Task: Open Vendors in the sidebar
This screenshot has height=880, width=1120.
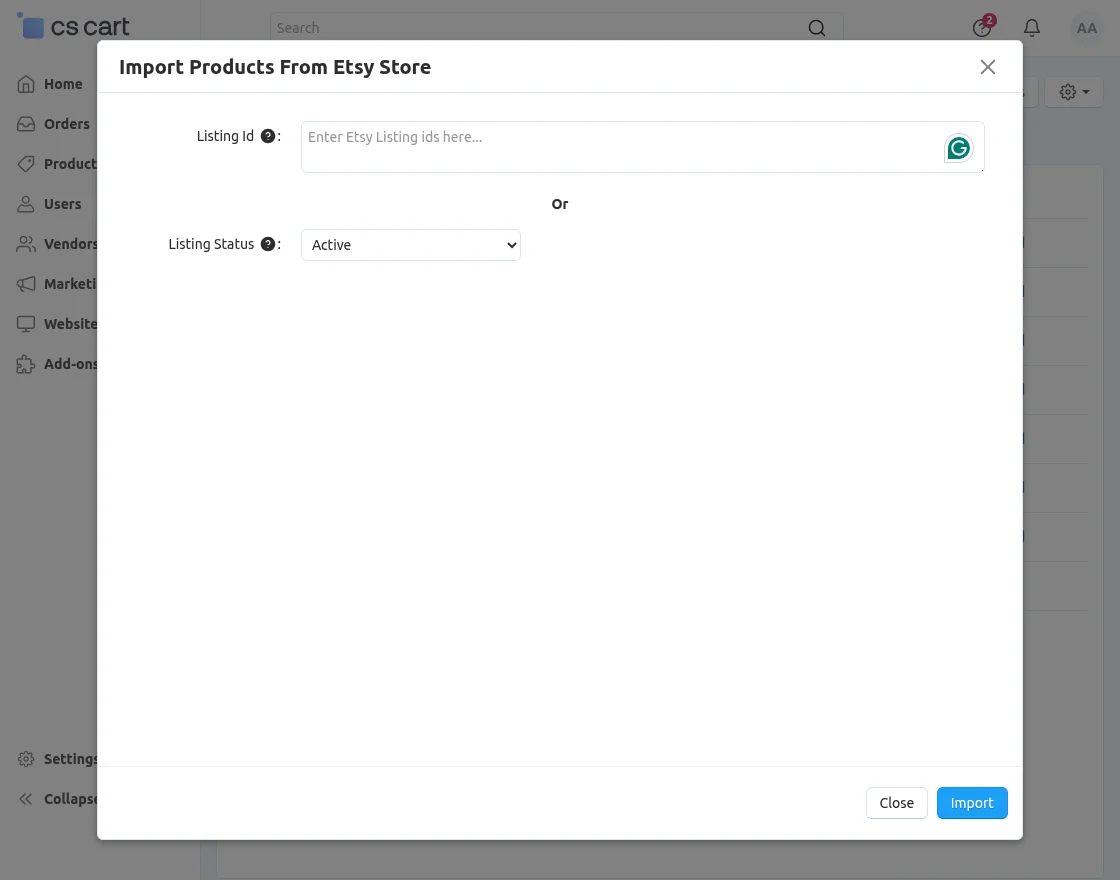Action: click(x=56, y=244)
